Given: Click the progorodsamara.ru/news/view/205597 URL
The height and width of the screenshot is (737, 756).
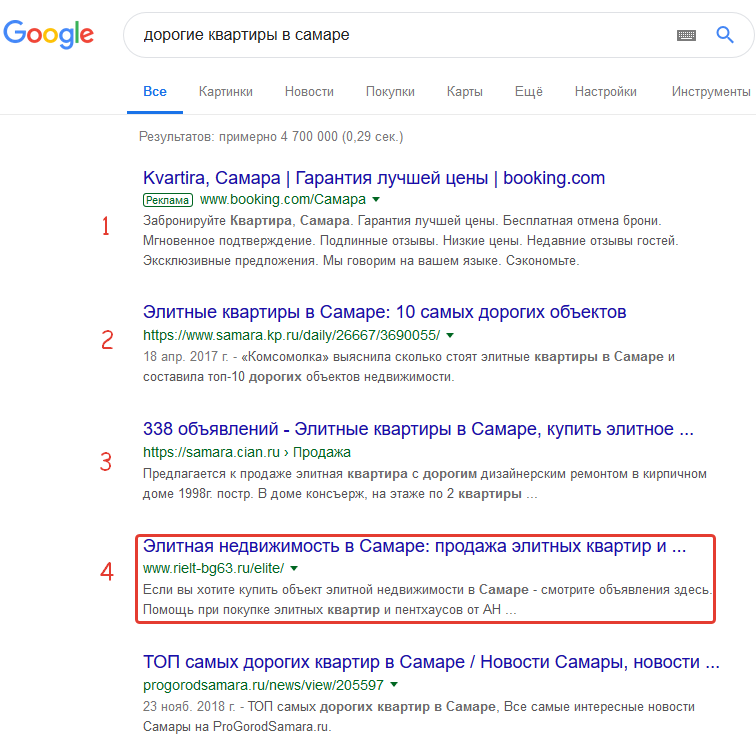Looking at the screenshot, I should tap(263, 685).
